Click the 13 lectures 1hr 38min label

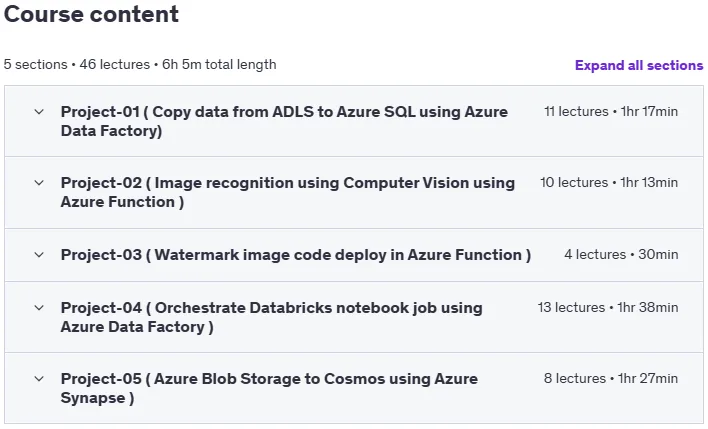point(608,308)
